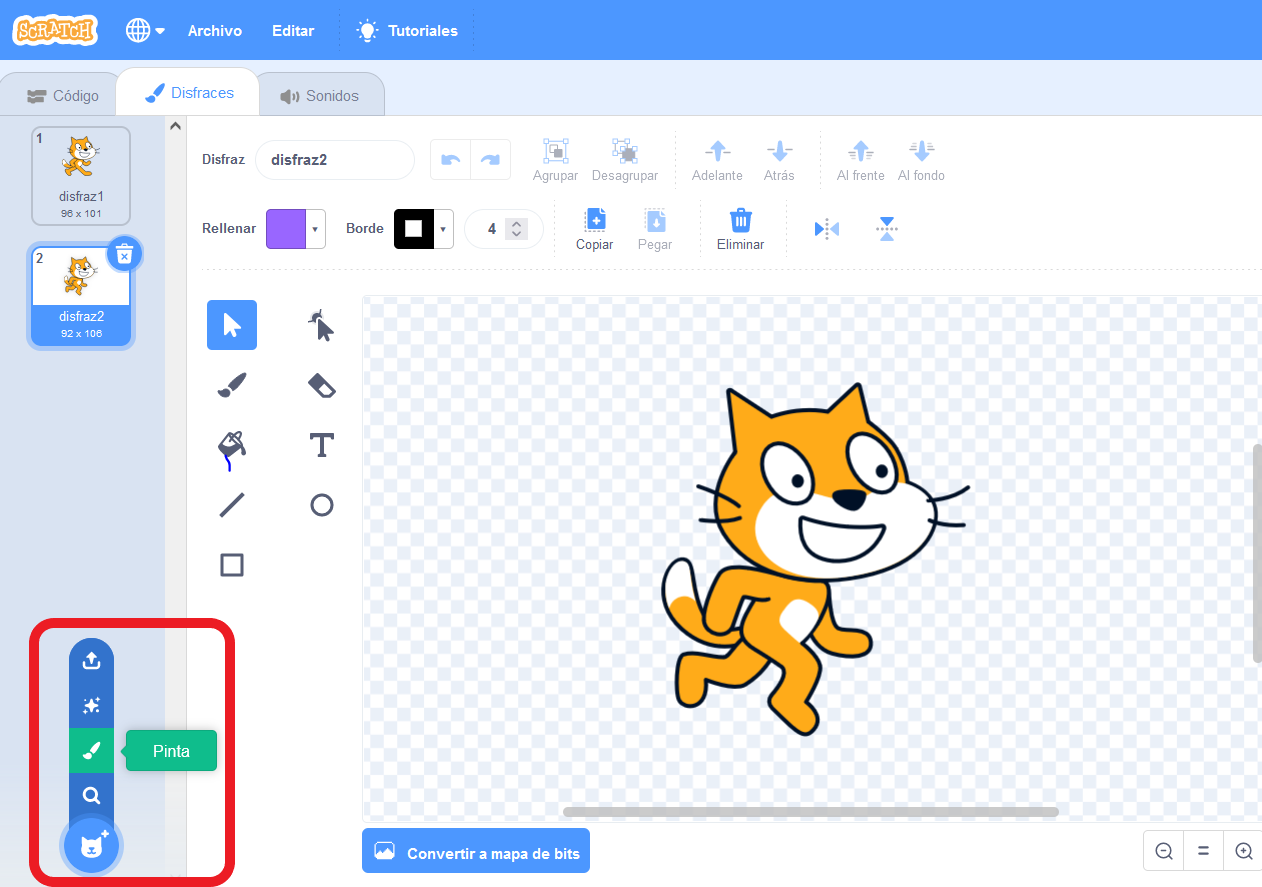This screenshot has width=1262, height=887.
Task: Flip the costume horizontally
Action: click(827, 229)
